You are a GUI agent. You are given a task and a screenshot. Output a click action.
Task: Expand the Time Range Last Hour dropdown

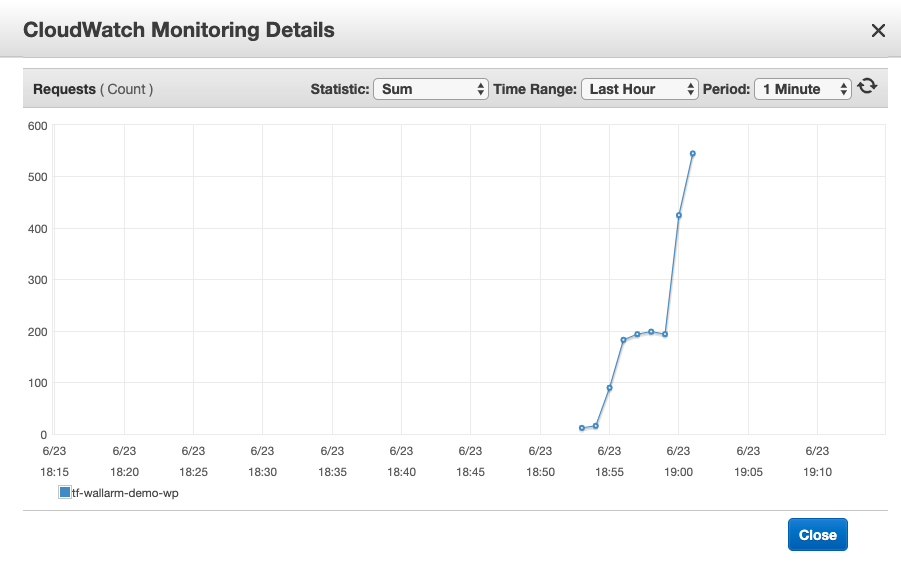[639, 89]
